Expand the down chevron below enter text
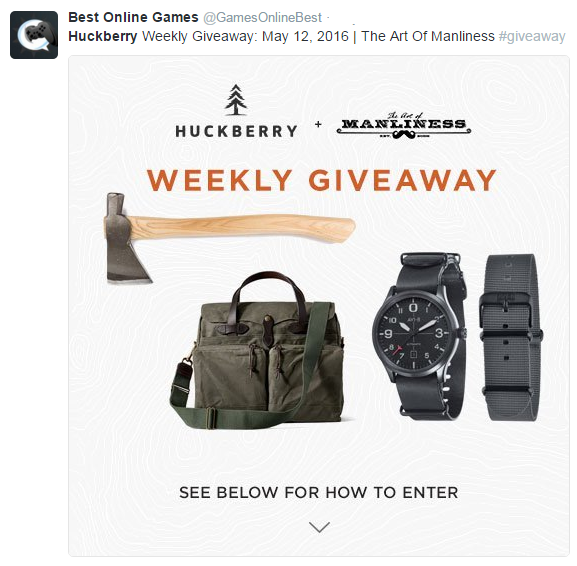 pyautogui.click(x=319, y=527)
